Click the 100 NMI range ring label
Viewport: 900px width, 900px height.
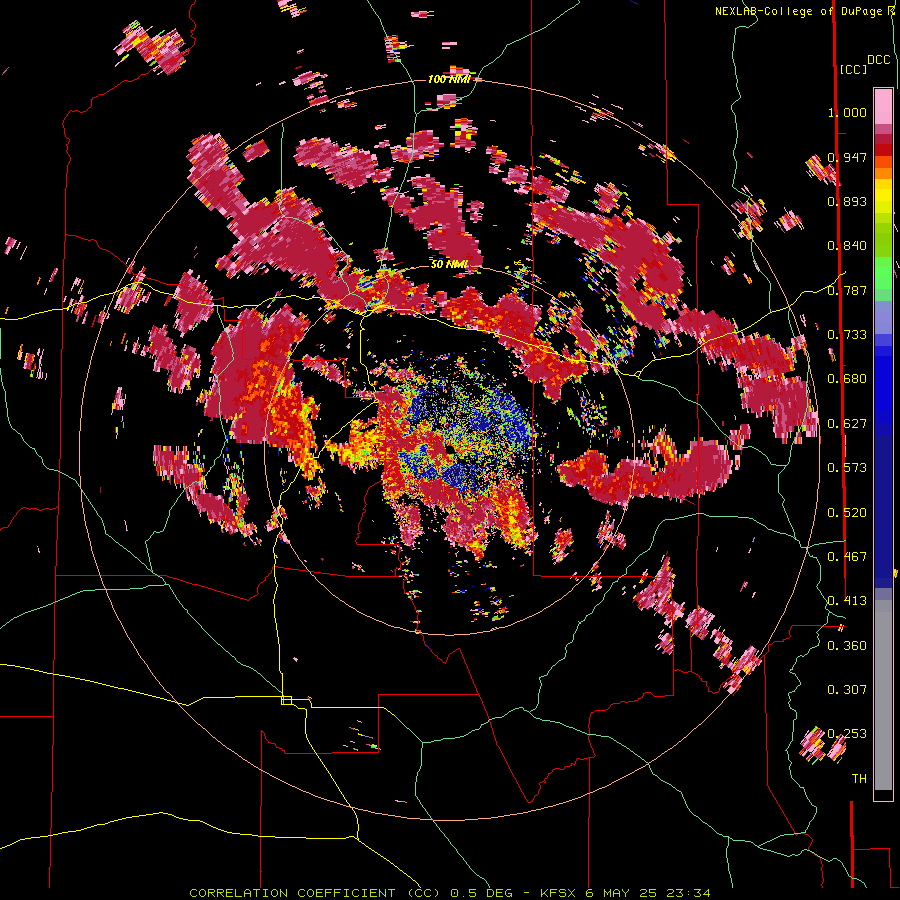pyautogui.click(x=449, y=79)
